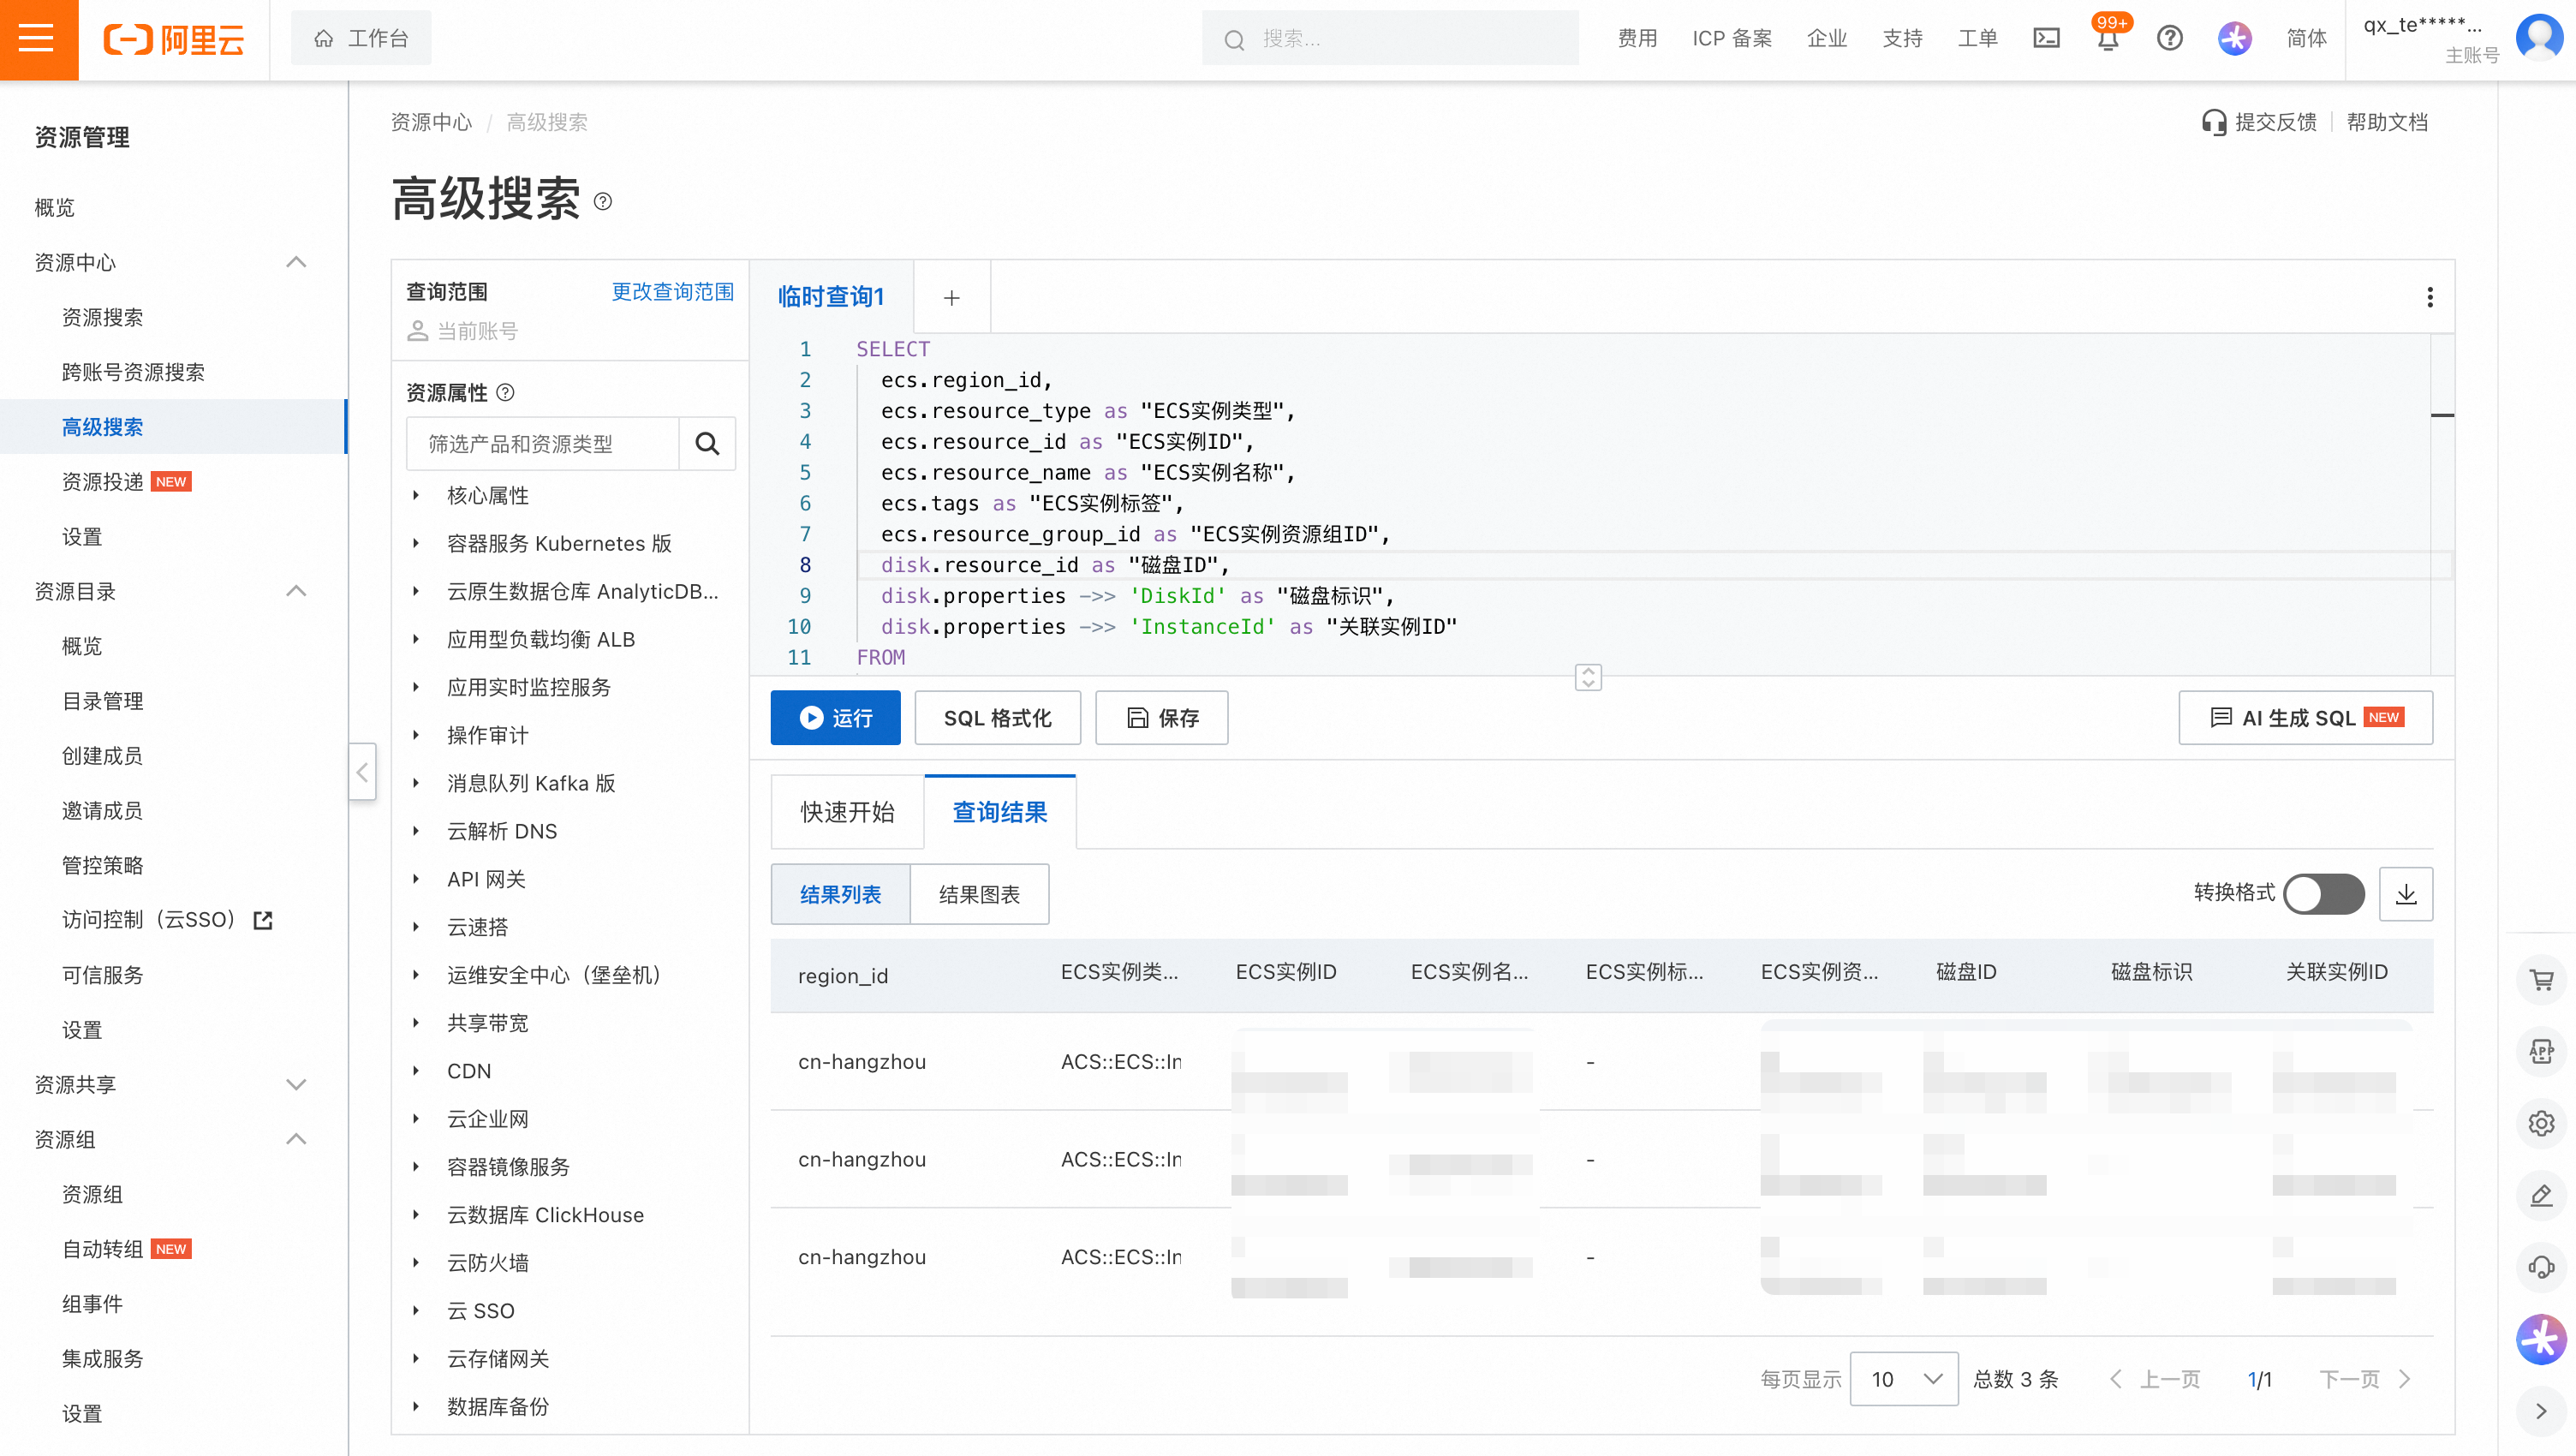
Task: Download query results with download icon
Action: point(2405,893)
